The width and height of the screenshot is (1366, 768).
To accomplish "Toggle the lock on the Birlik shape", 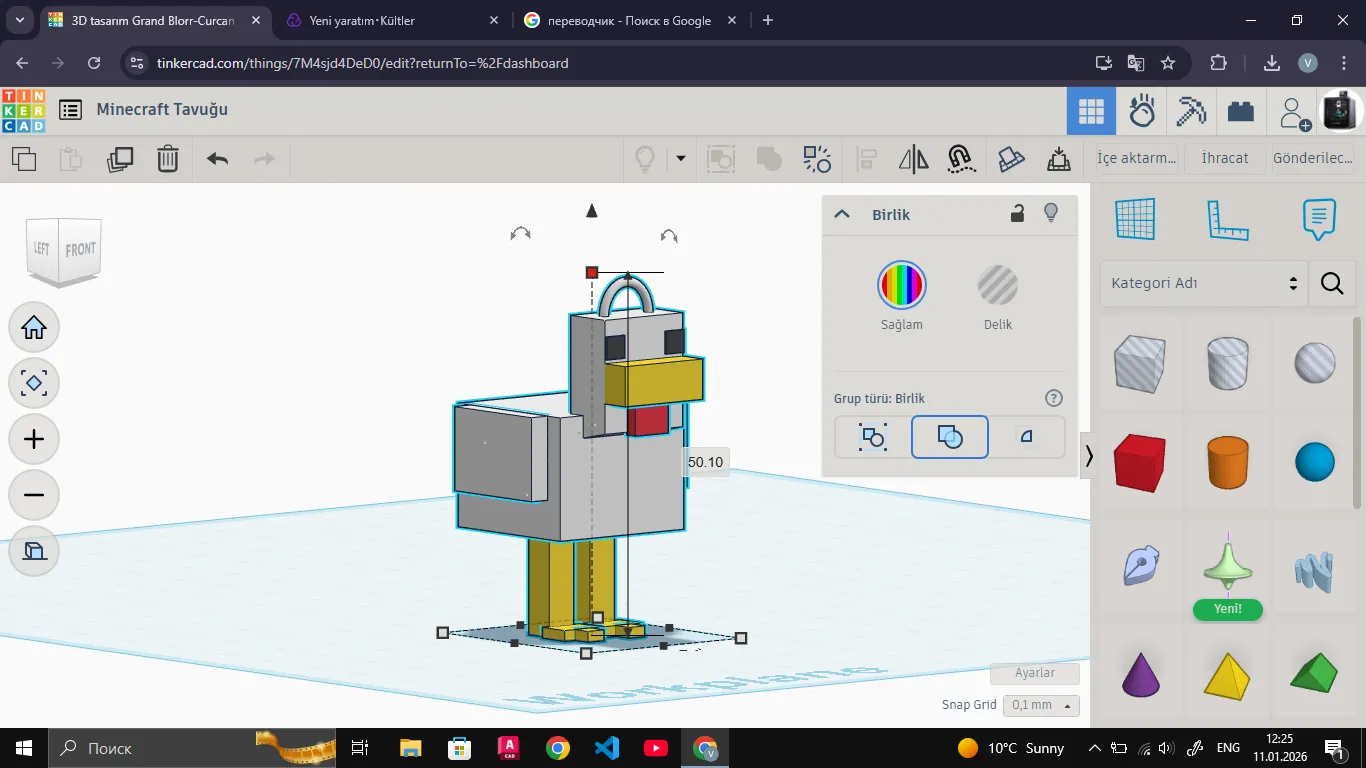I will pos(1017,213).
